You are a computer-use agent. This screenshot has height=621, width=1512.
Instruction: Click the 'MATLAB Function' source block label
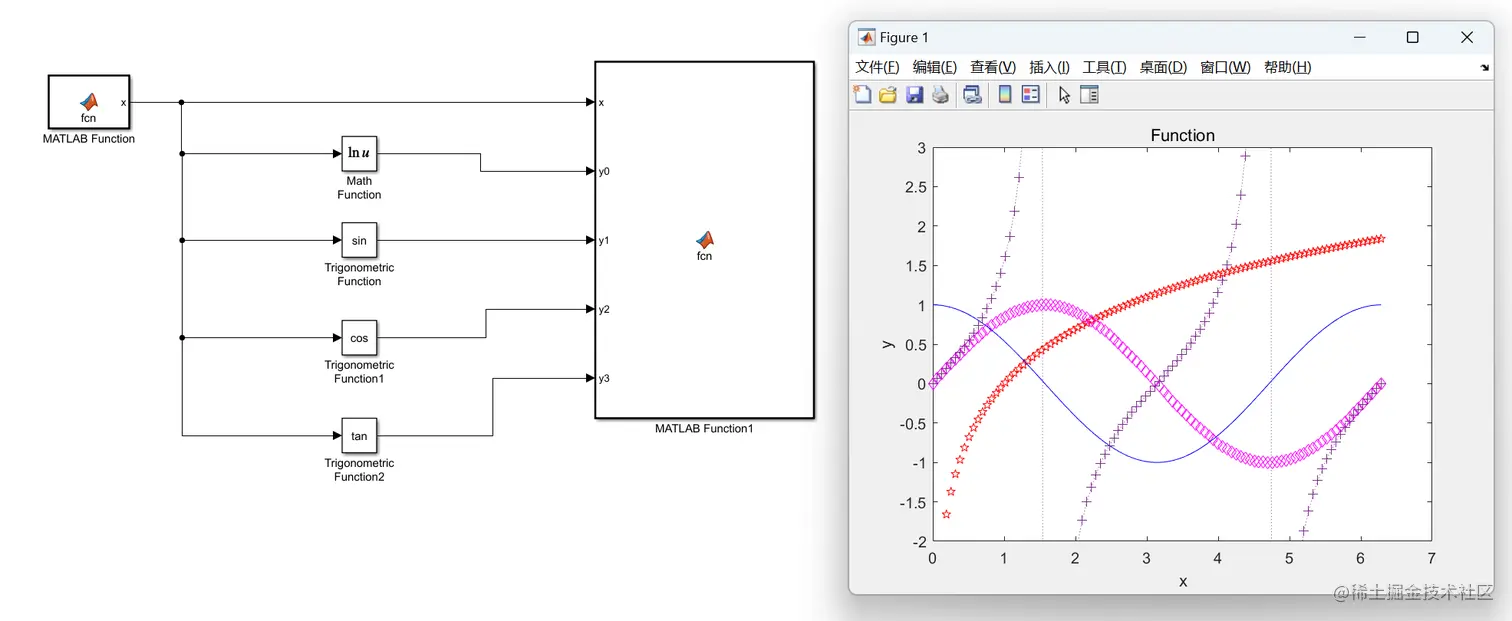click(89, 139)
